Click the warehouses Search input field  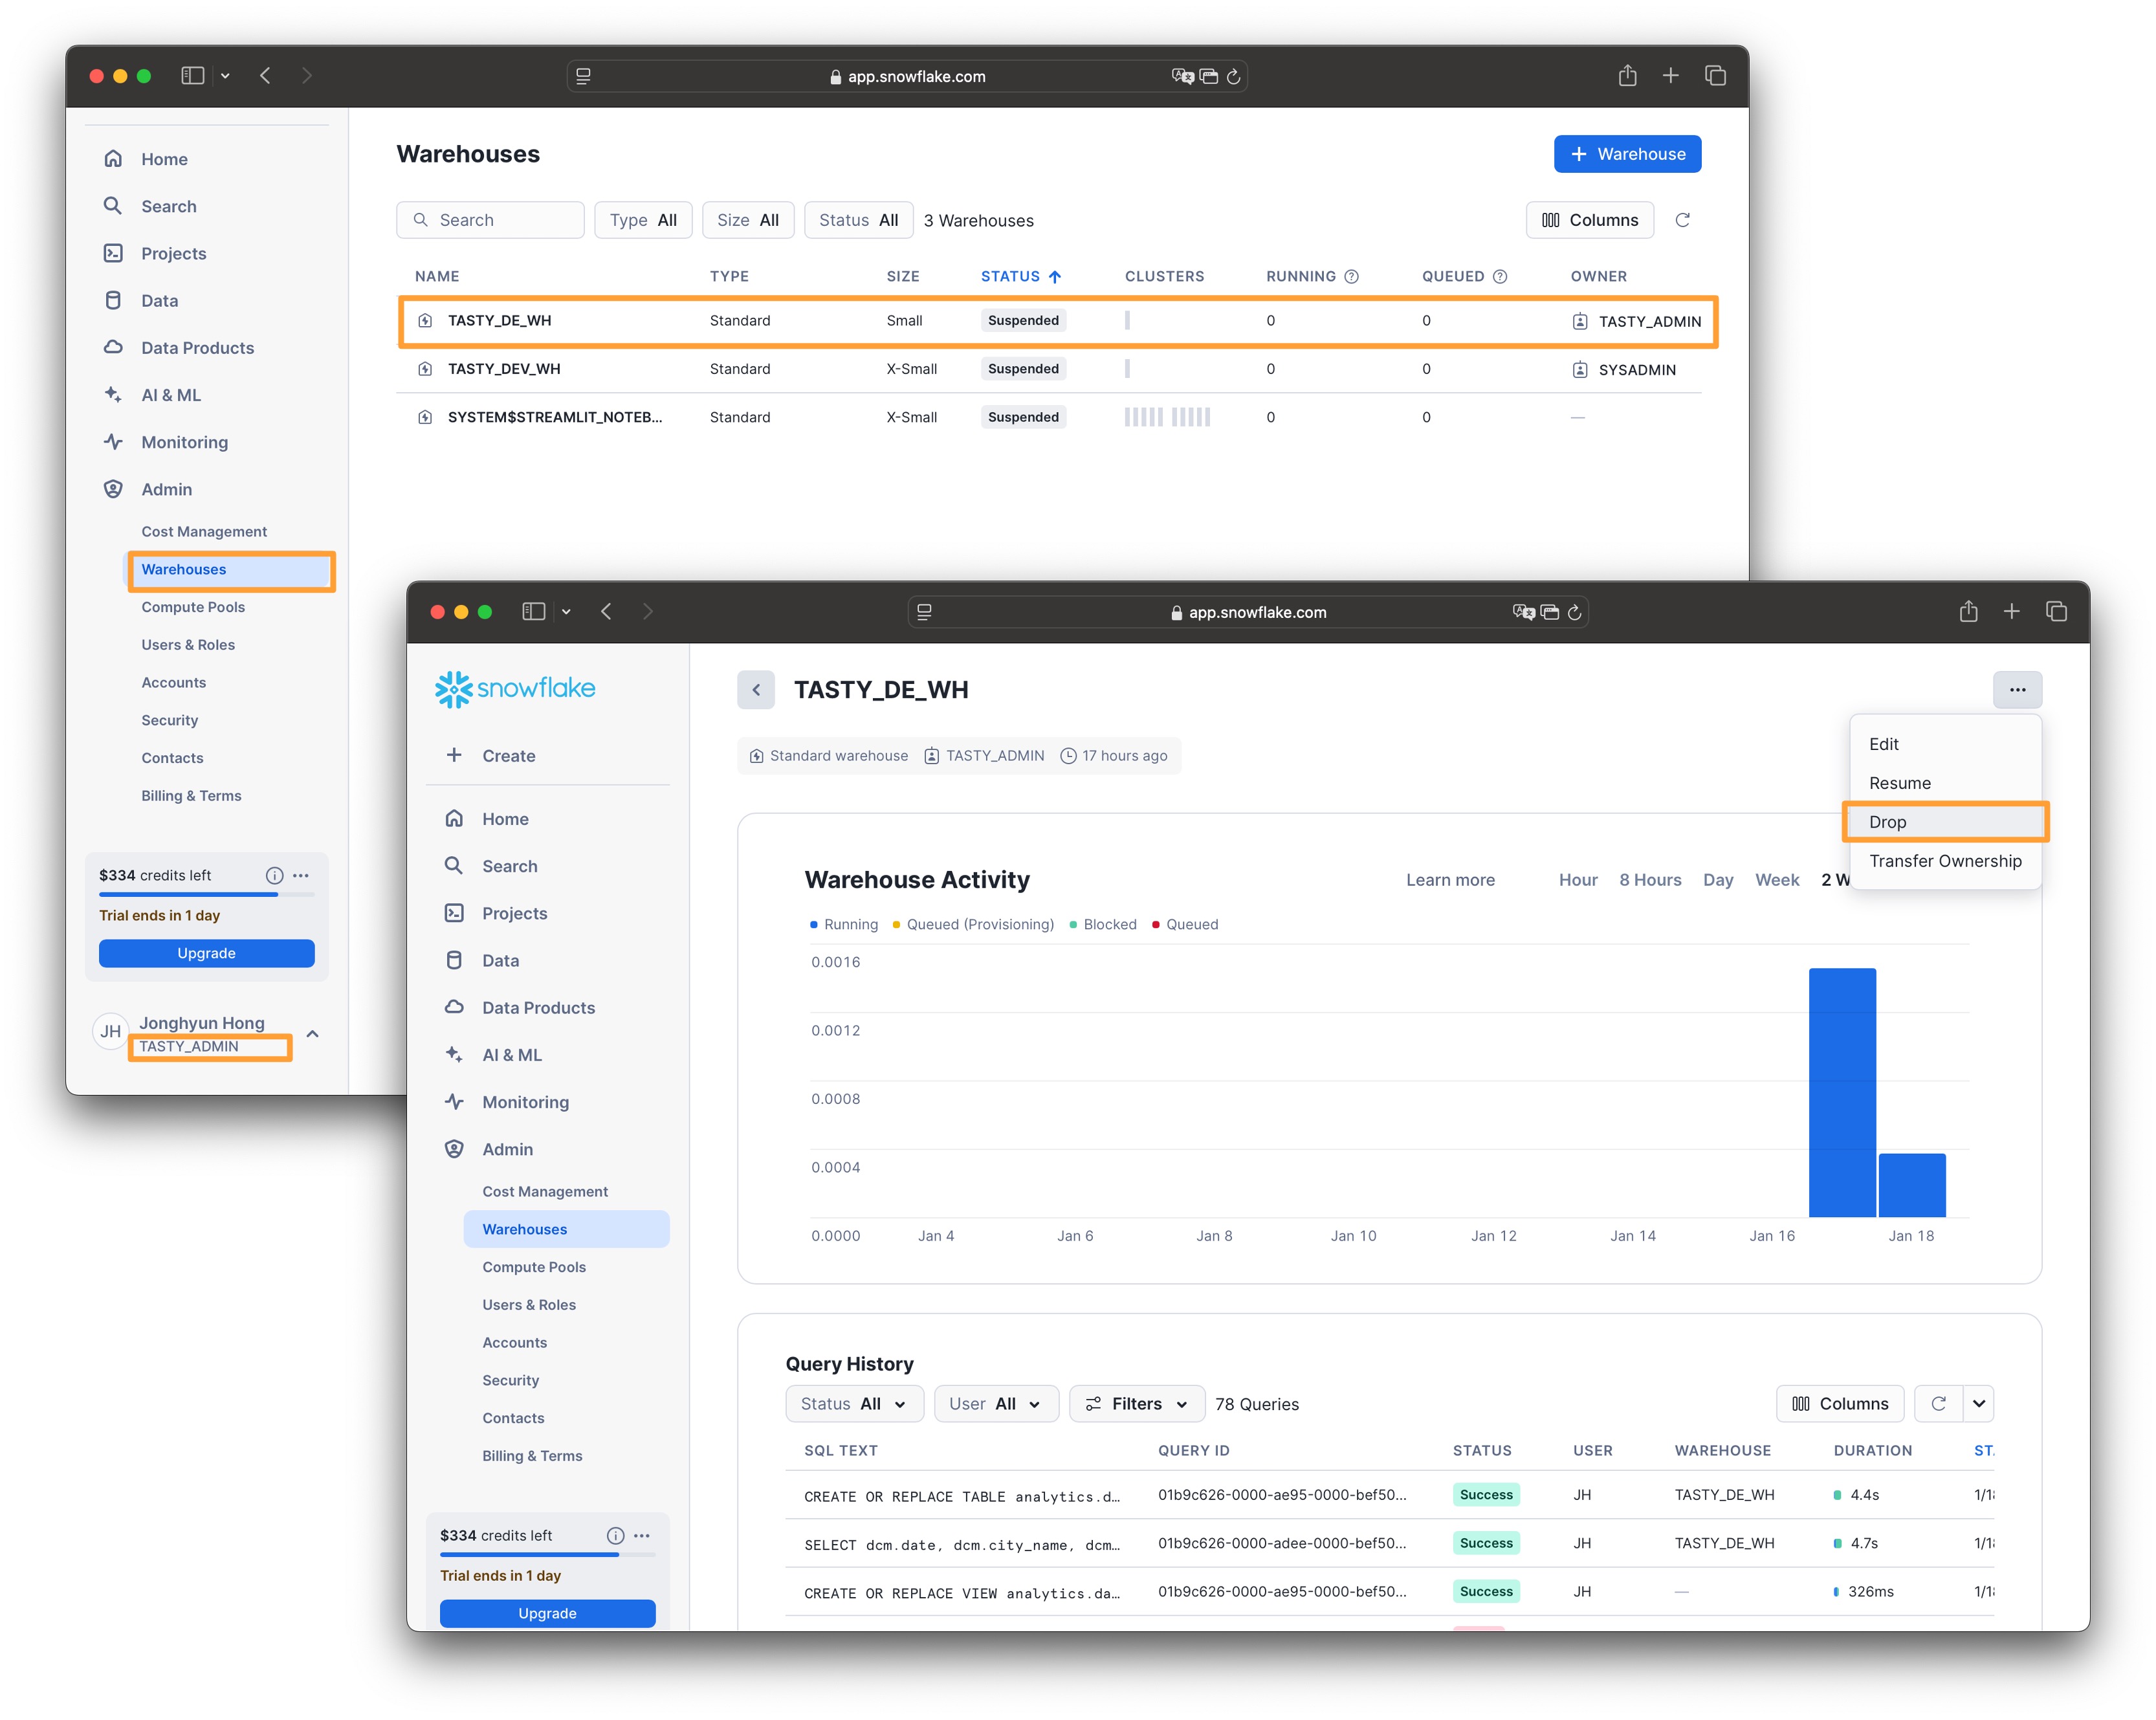(x=490, y=220)
